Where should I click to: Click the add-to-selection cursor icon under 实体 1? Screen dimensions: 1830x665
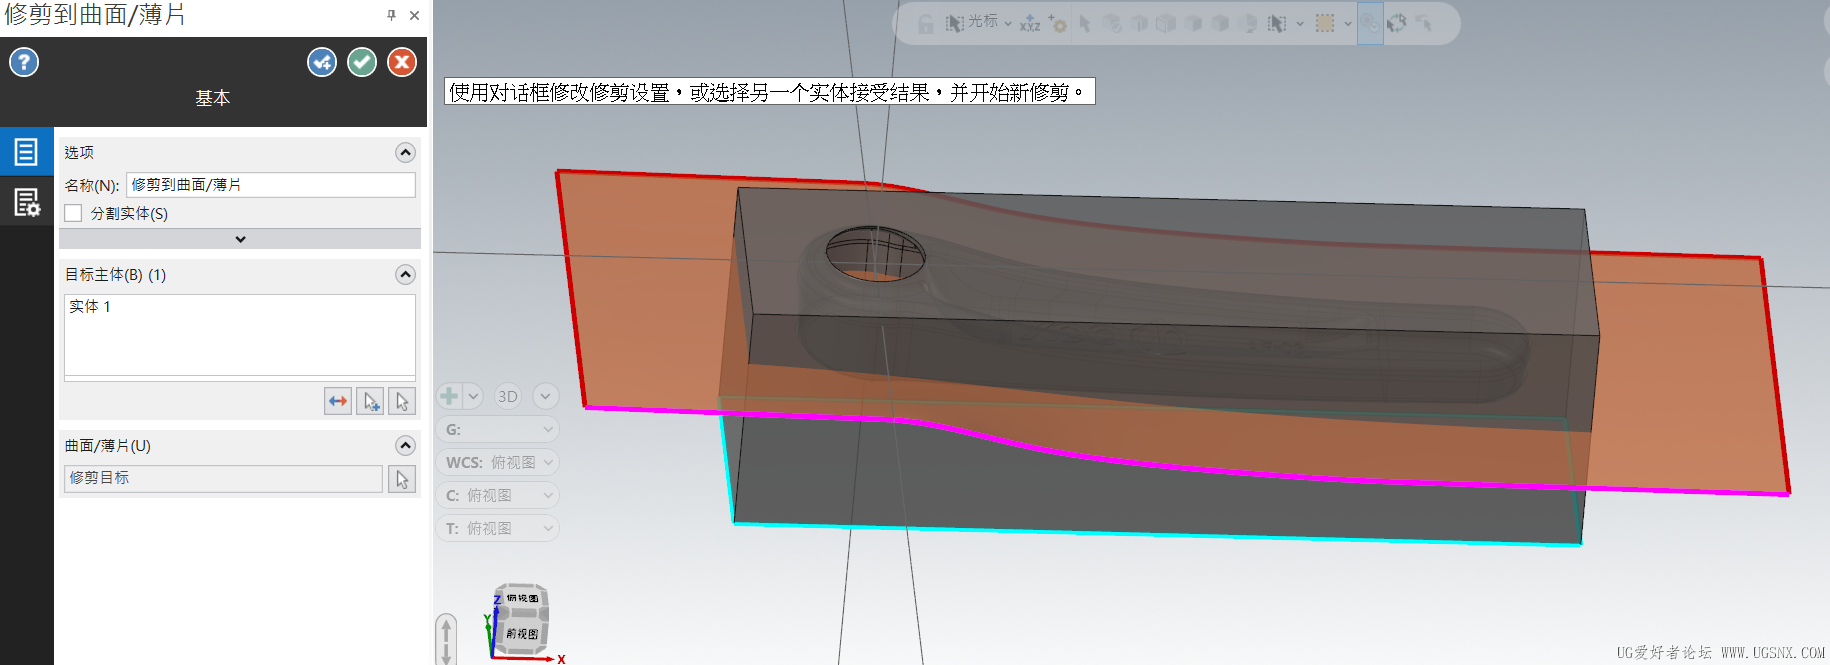pos(371,401)
